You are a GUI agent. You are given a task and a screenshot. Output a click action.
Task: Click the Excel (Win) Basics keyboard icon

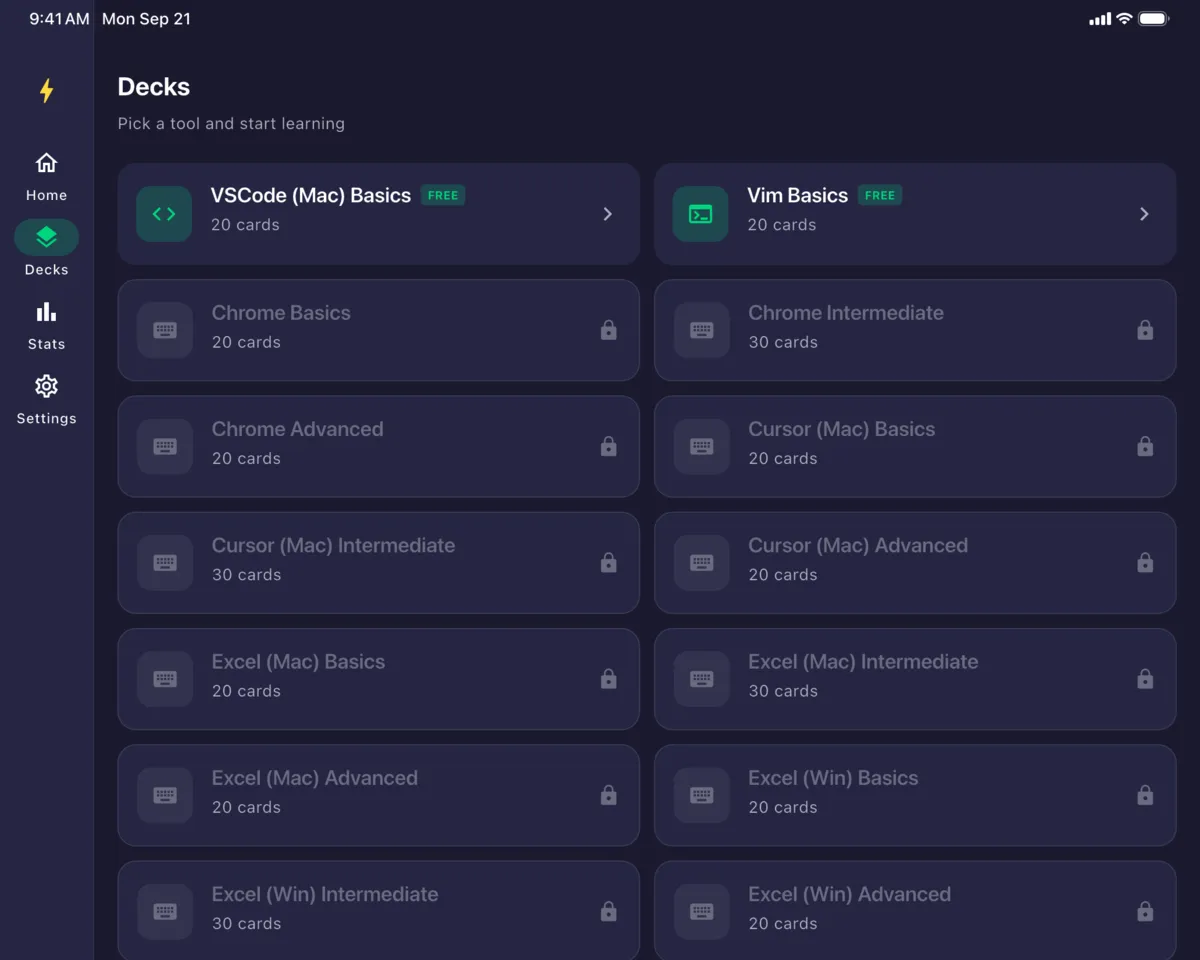(x=702, y=795)
